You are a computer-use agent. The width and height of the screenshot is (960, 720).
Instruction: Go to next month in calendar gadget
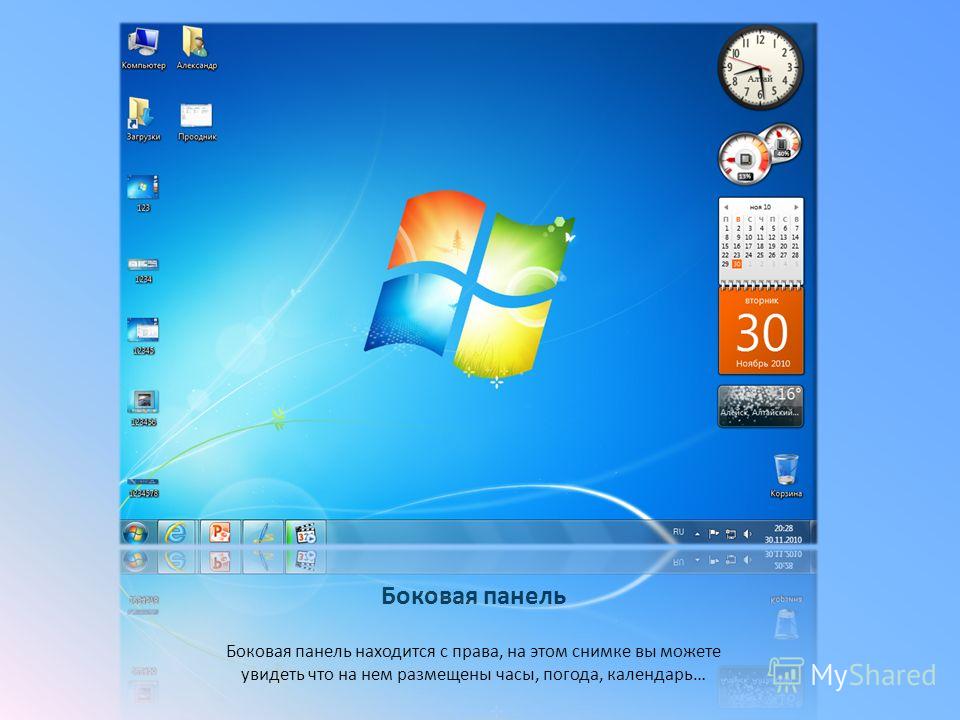click(796, 207)
